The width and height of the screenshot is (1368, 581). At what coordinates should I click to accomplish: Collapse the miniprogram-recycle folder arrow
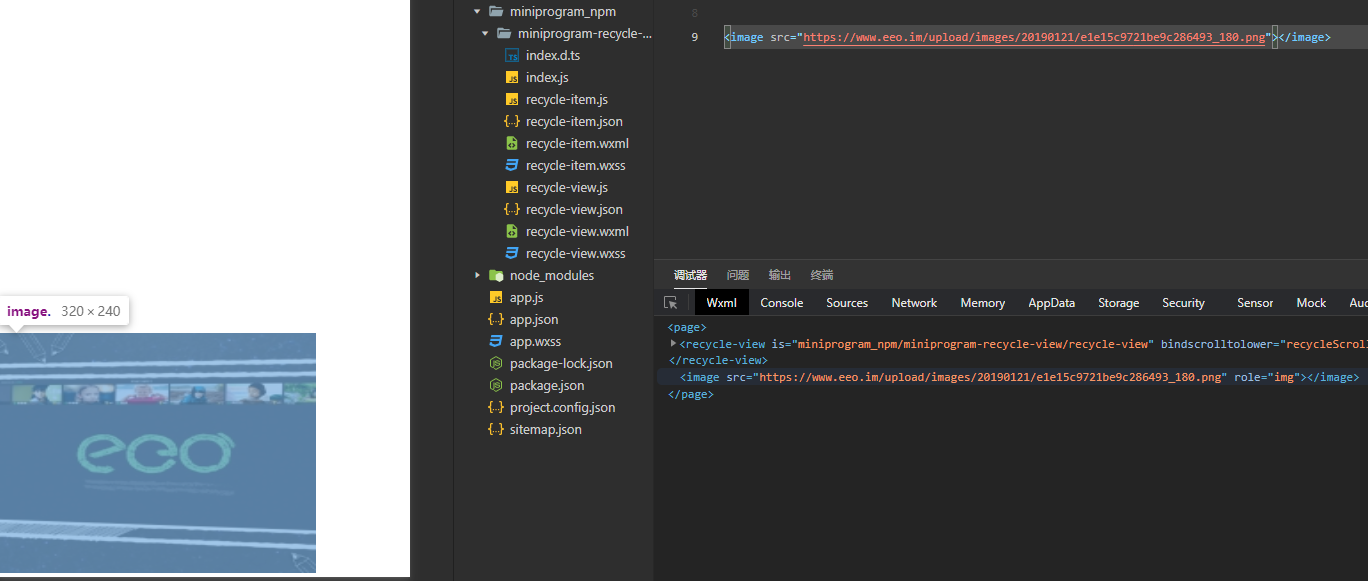486,34
